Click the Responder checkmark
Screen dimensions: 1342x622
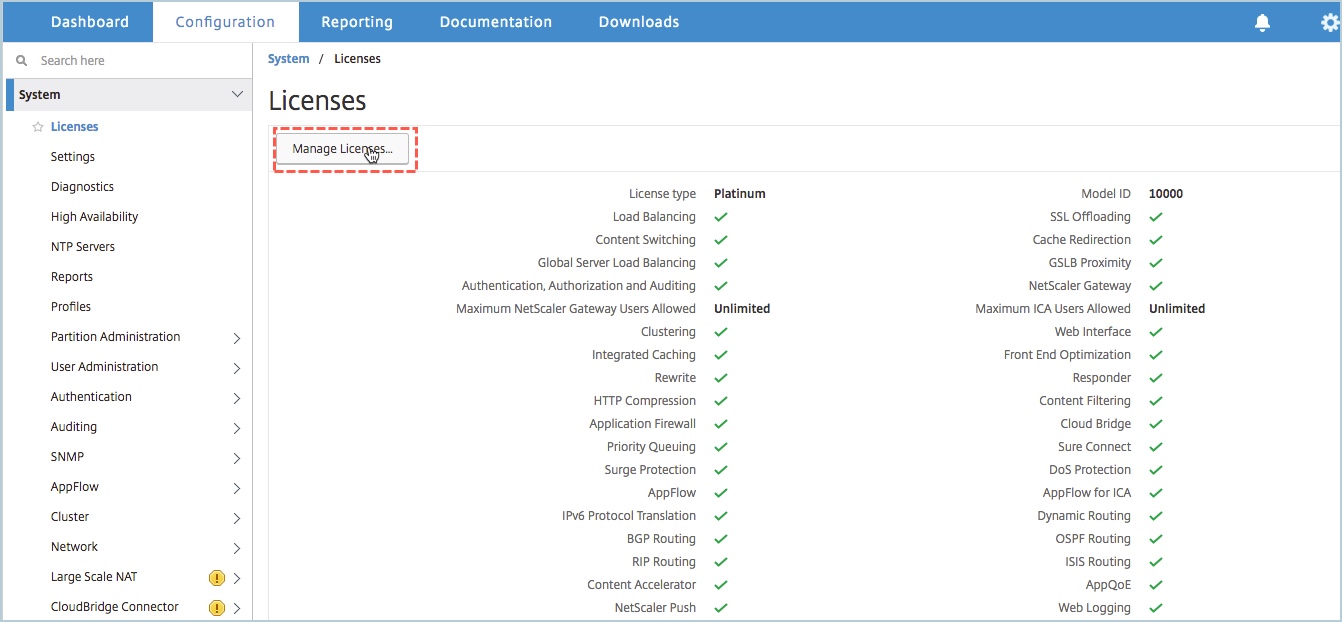point(1155,378)
